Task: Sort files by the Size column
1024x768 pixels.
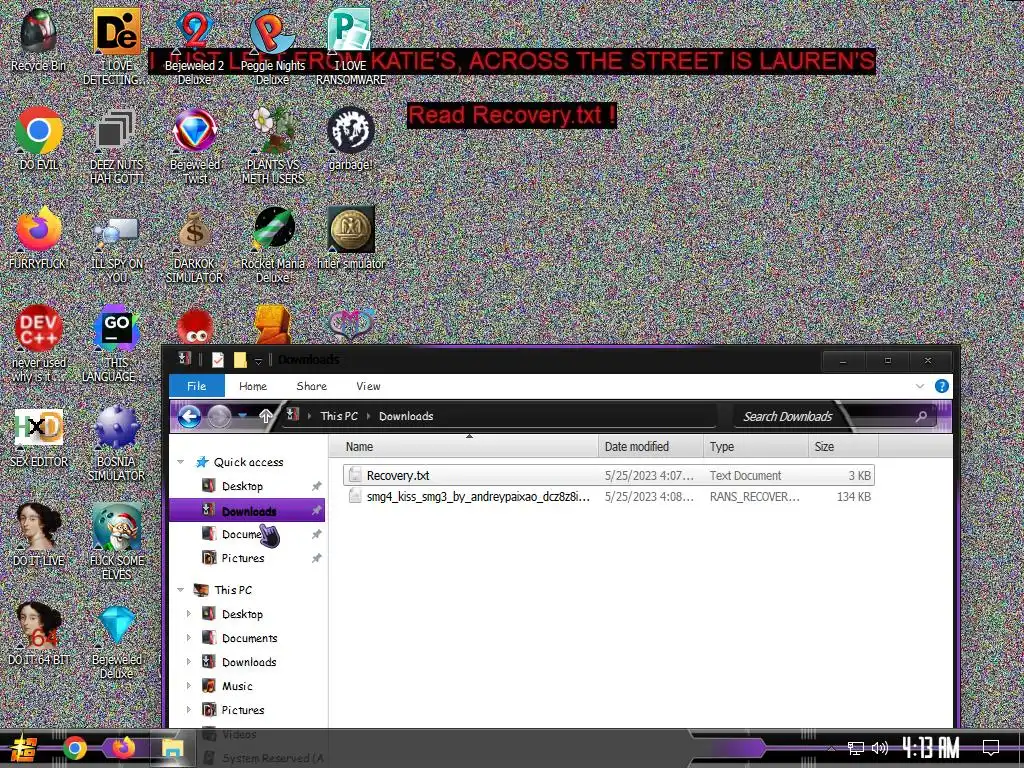Action: point(843,447)
